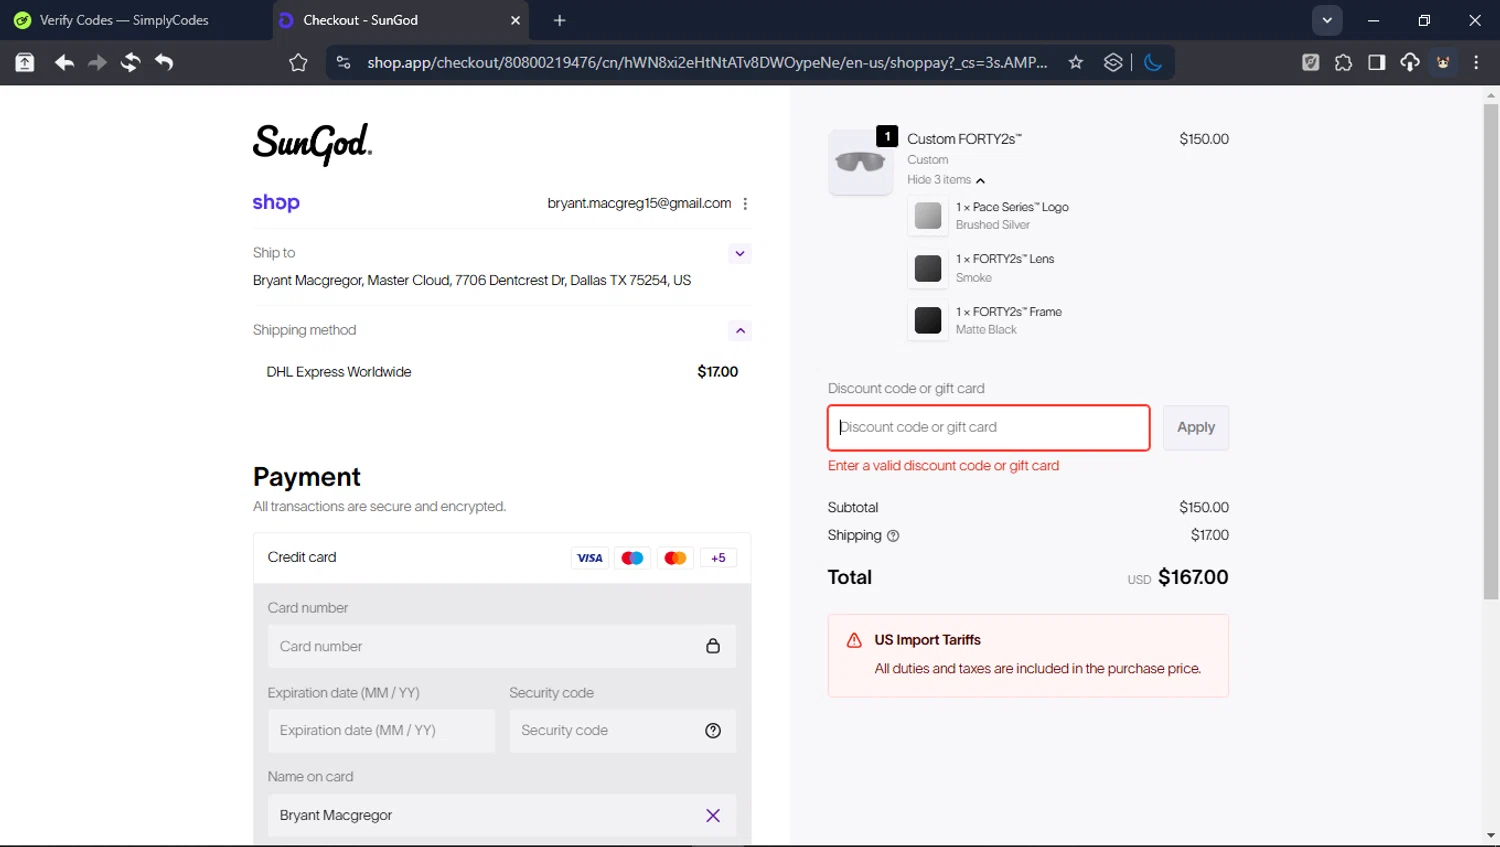Focus the Security code field
The height and width of the screenshot is (847, 1500).
pyautogui.click(x=622, y=731)
